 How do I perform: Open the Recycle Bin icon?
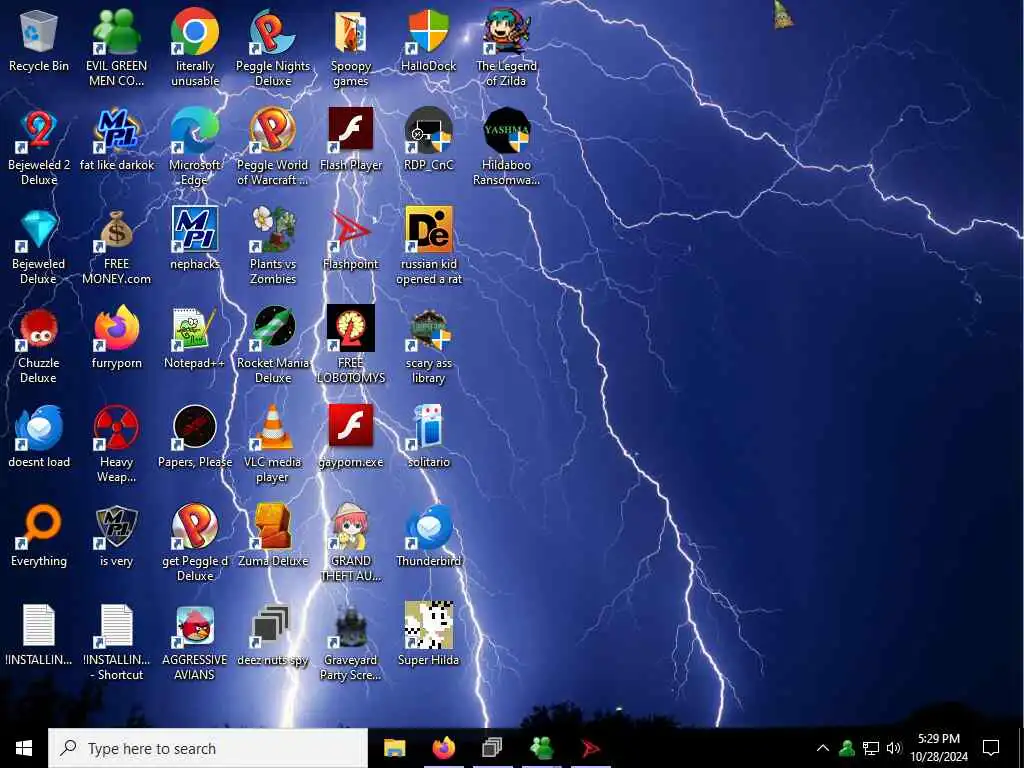(39, 31)
